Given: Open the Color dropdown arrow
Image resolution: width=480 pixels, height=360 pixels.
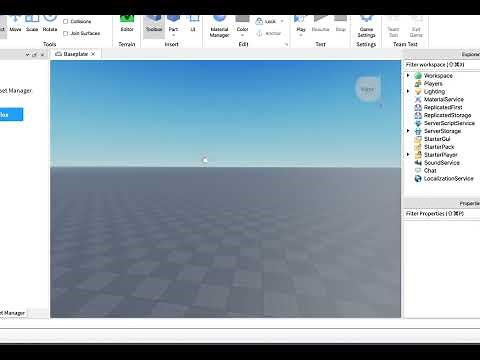Looking at the screenshot, I should point(242,35).
